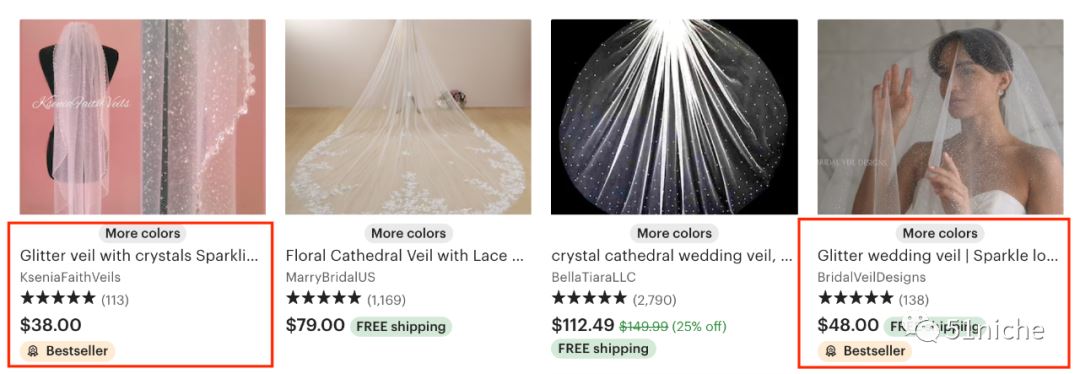
Task: Click the FREE shipping badge by $79.00
Action: point(401,326)
